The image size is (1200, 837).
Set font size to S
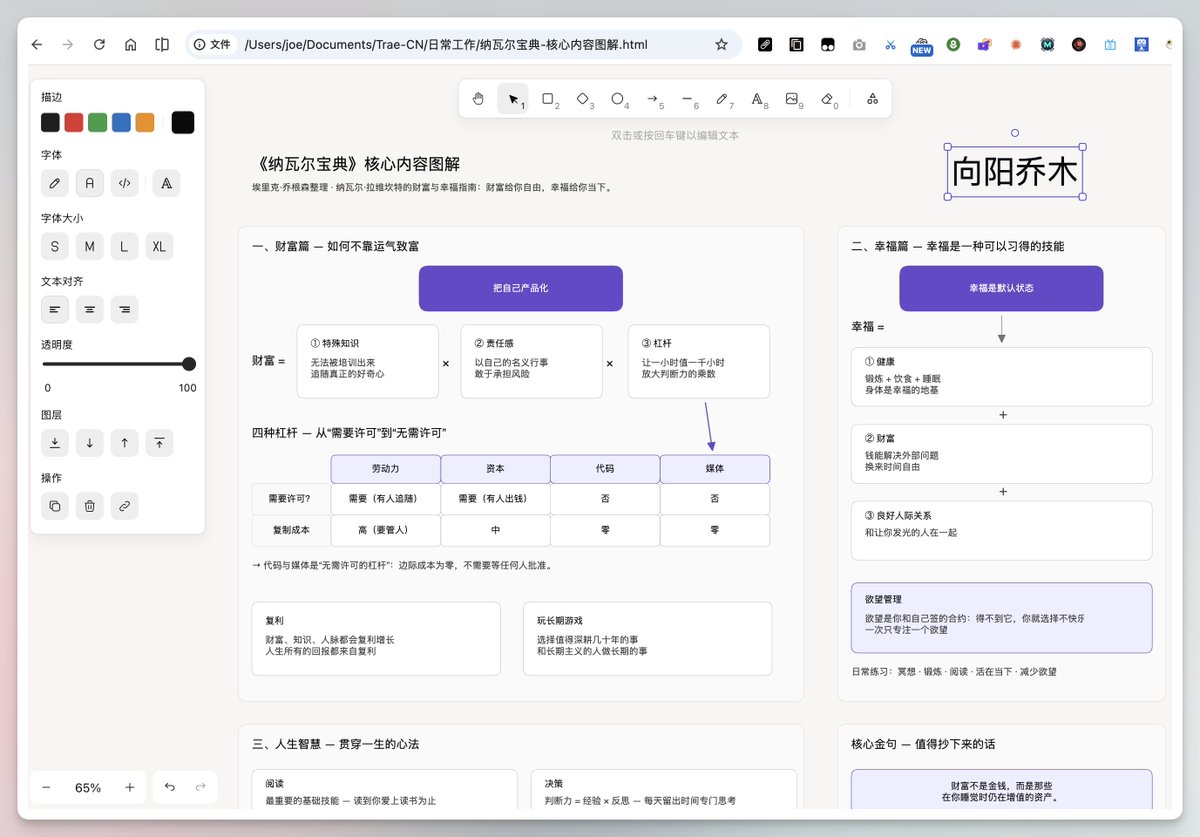coord(55,246)
